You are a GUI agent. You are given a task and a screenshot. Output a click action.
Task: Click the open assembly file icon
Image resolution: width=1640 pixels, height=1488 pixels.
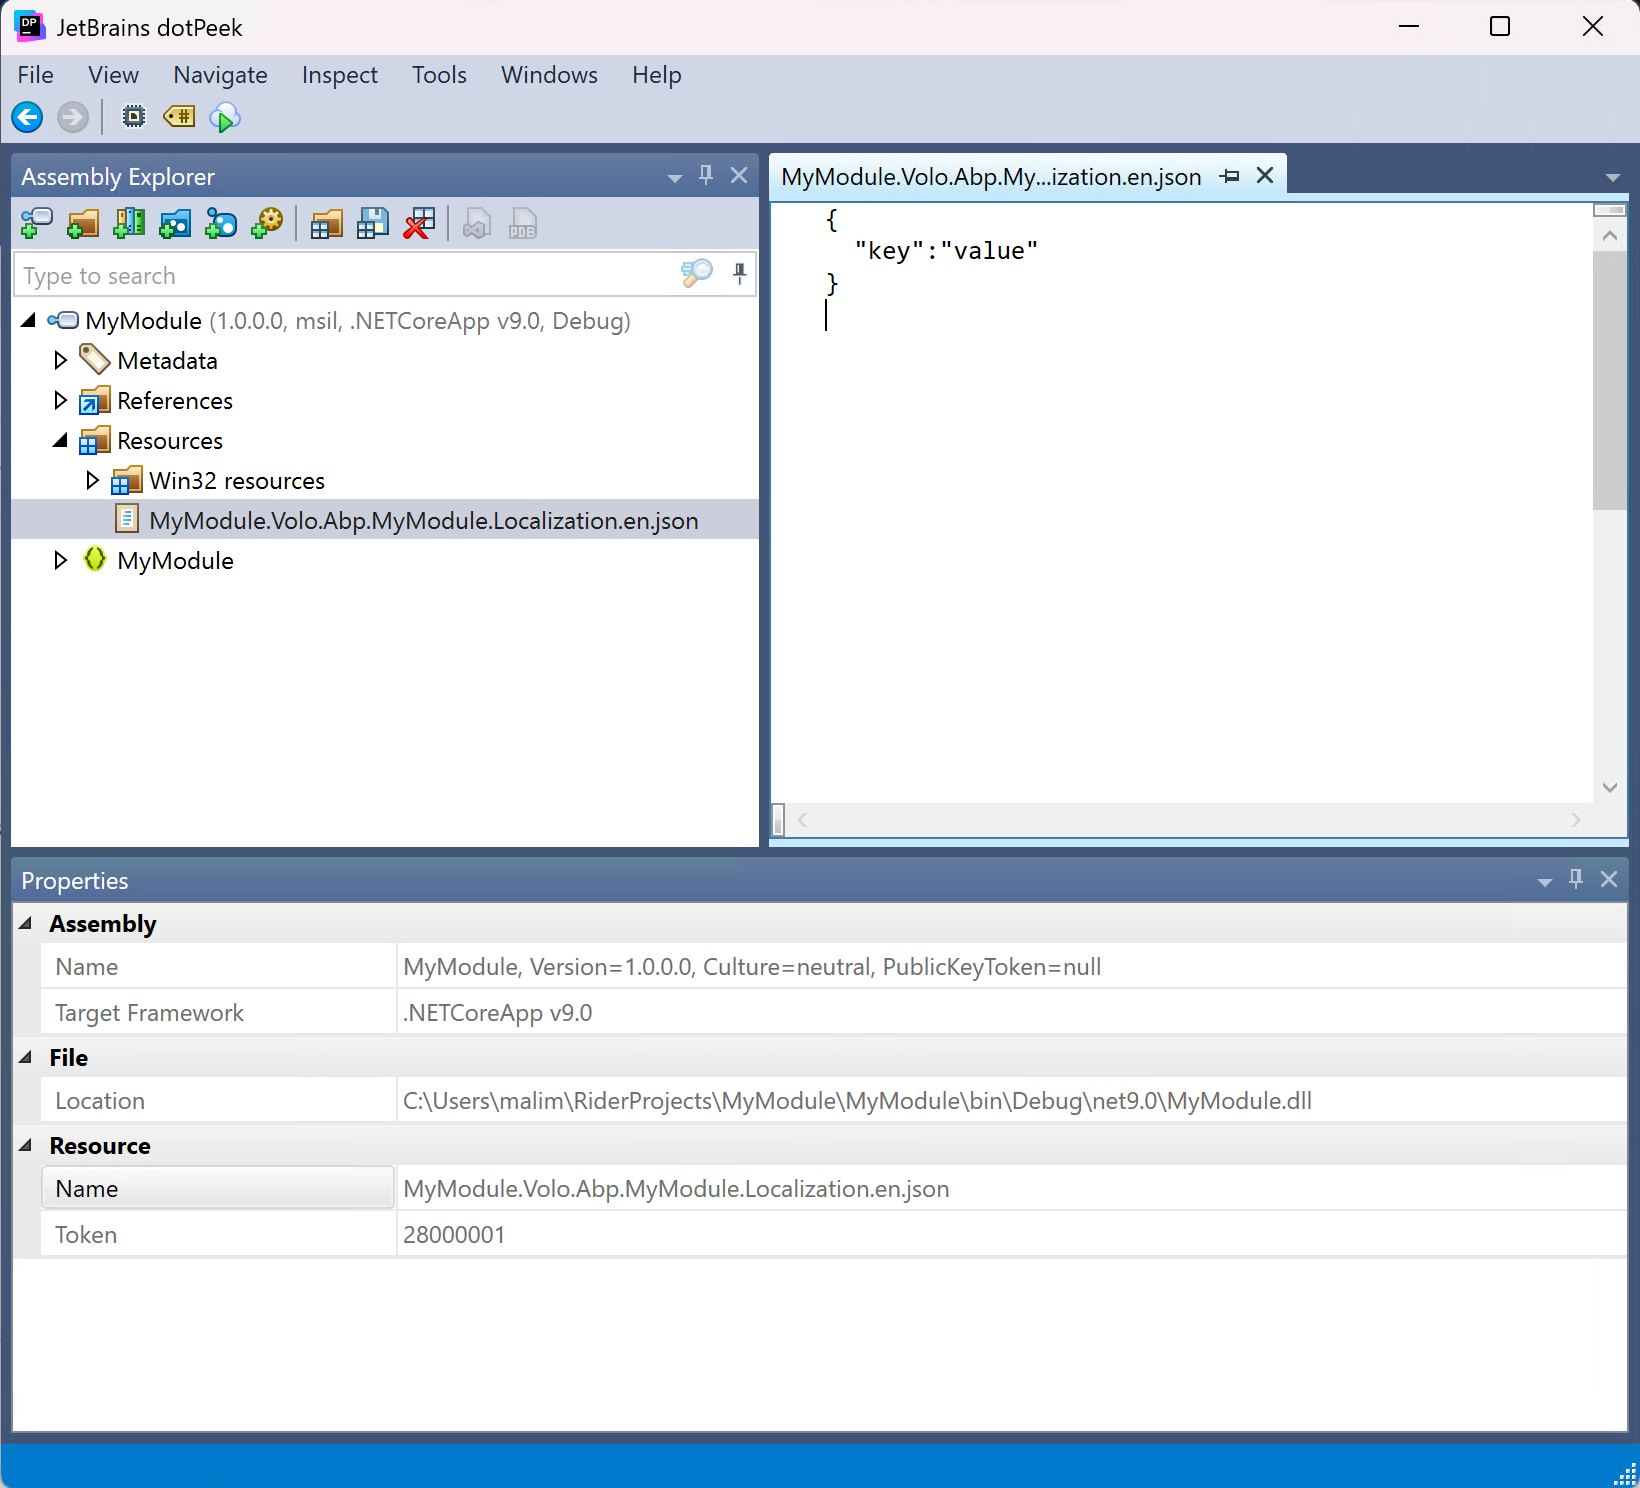click(37, 223)
